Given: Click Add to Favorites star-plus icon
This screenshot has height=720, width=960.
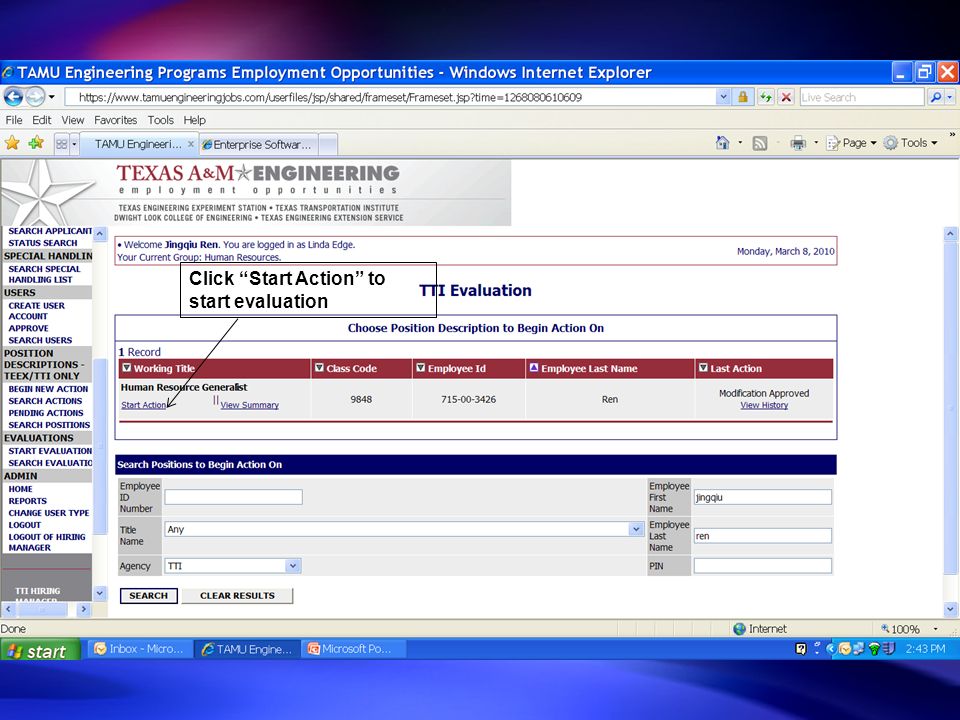Looking at the screenshot, I should click(36, 143).
